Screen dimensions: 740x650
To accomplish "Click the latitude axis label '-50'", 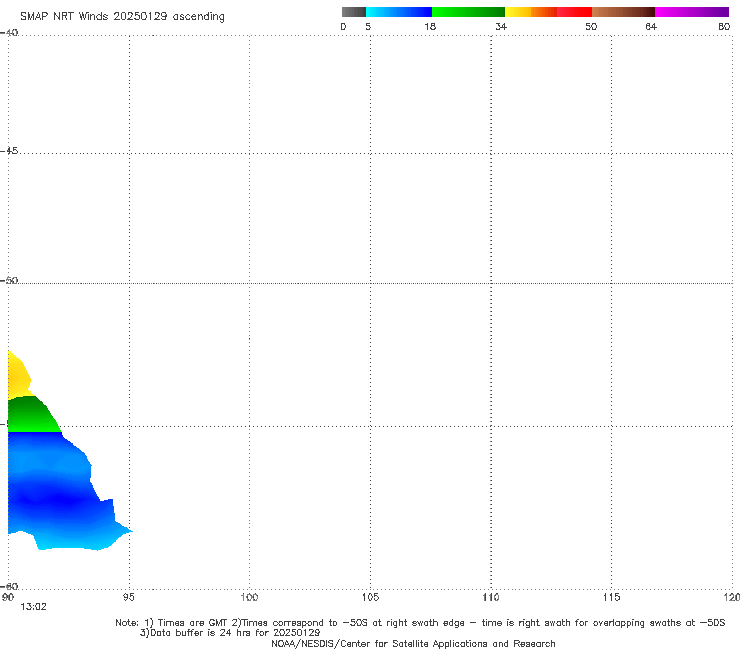I will (9, 280).
